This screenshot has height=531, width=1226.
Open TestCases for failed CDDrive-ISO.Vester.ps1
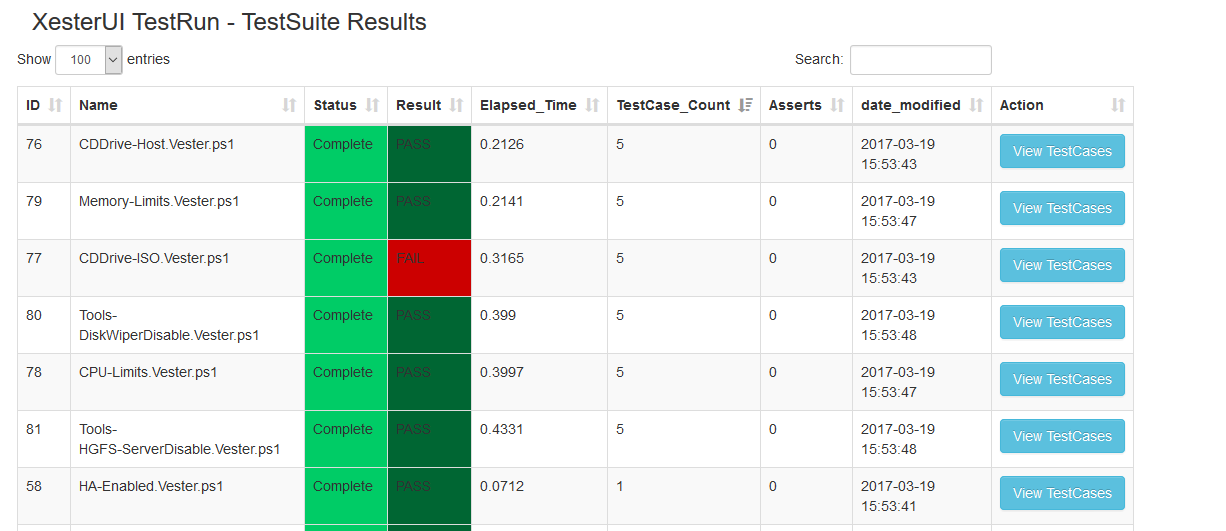[1062, 266]
